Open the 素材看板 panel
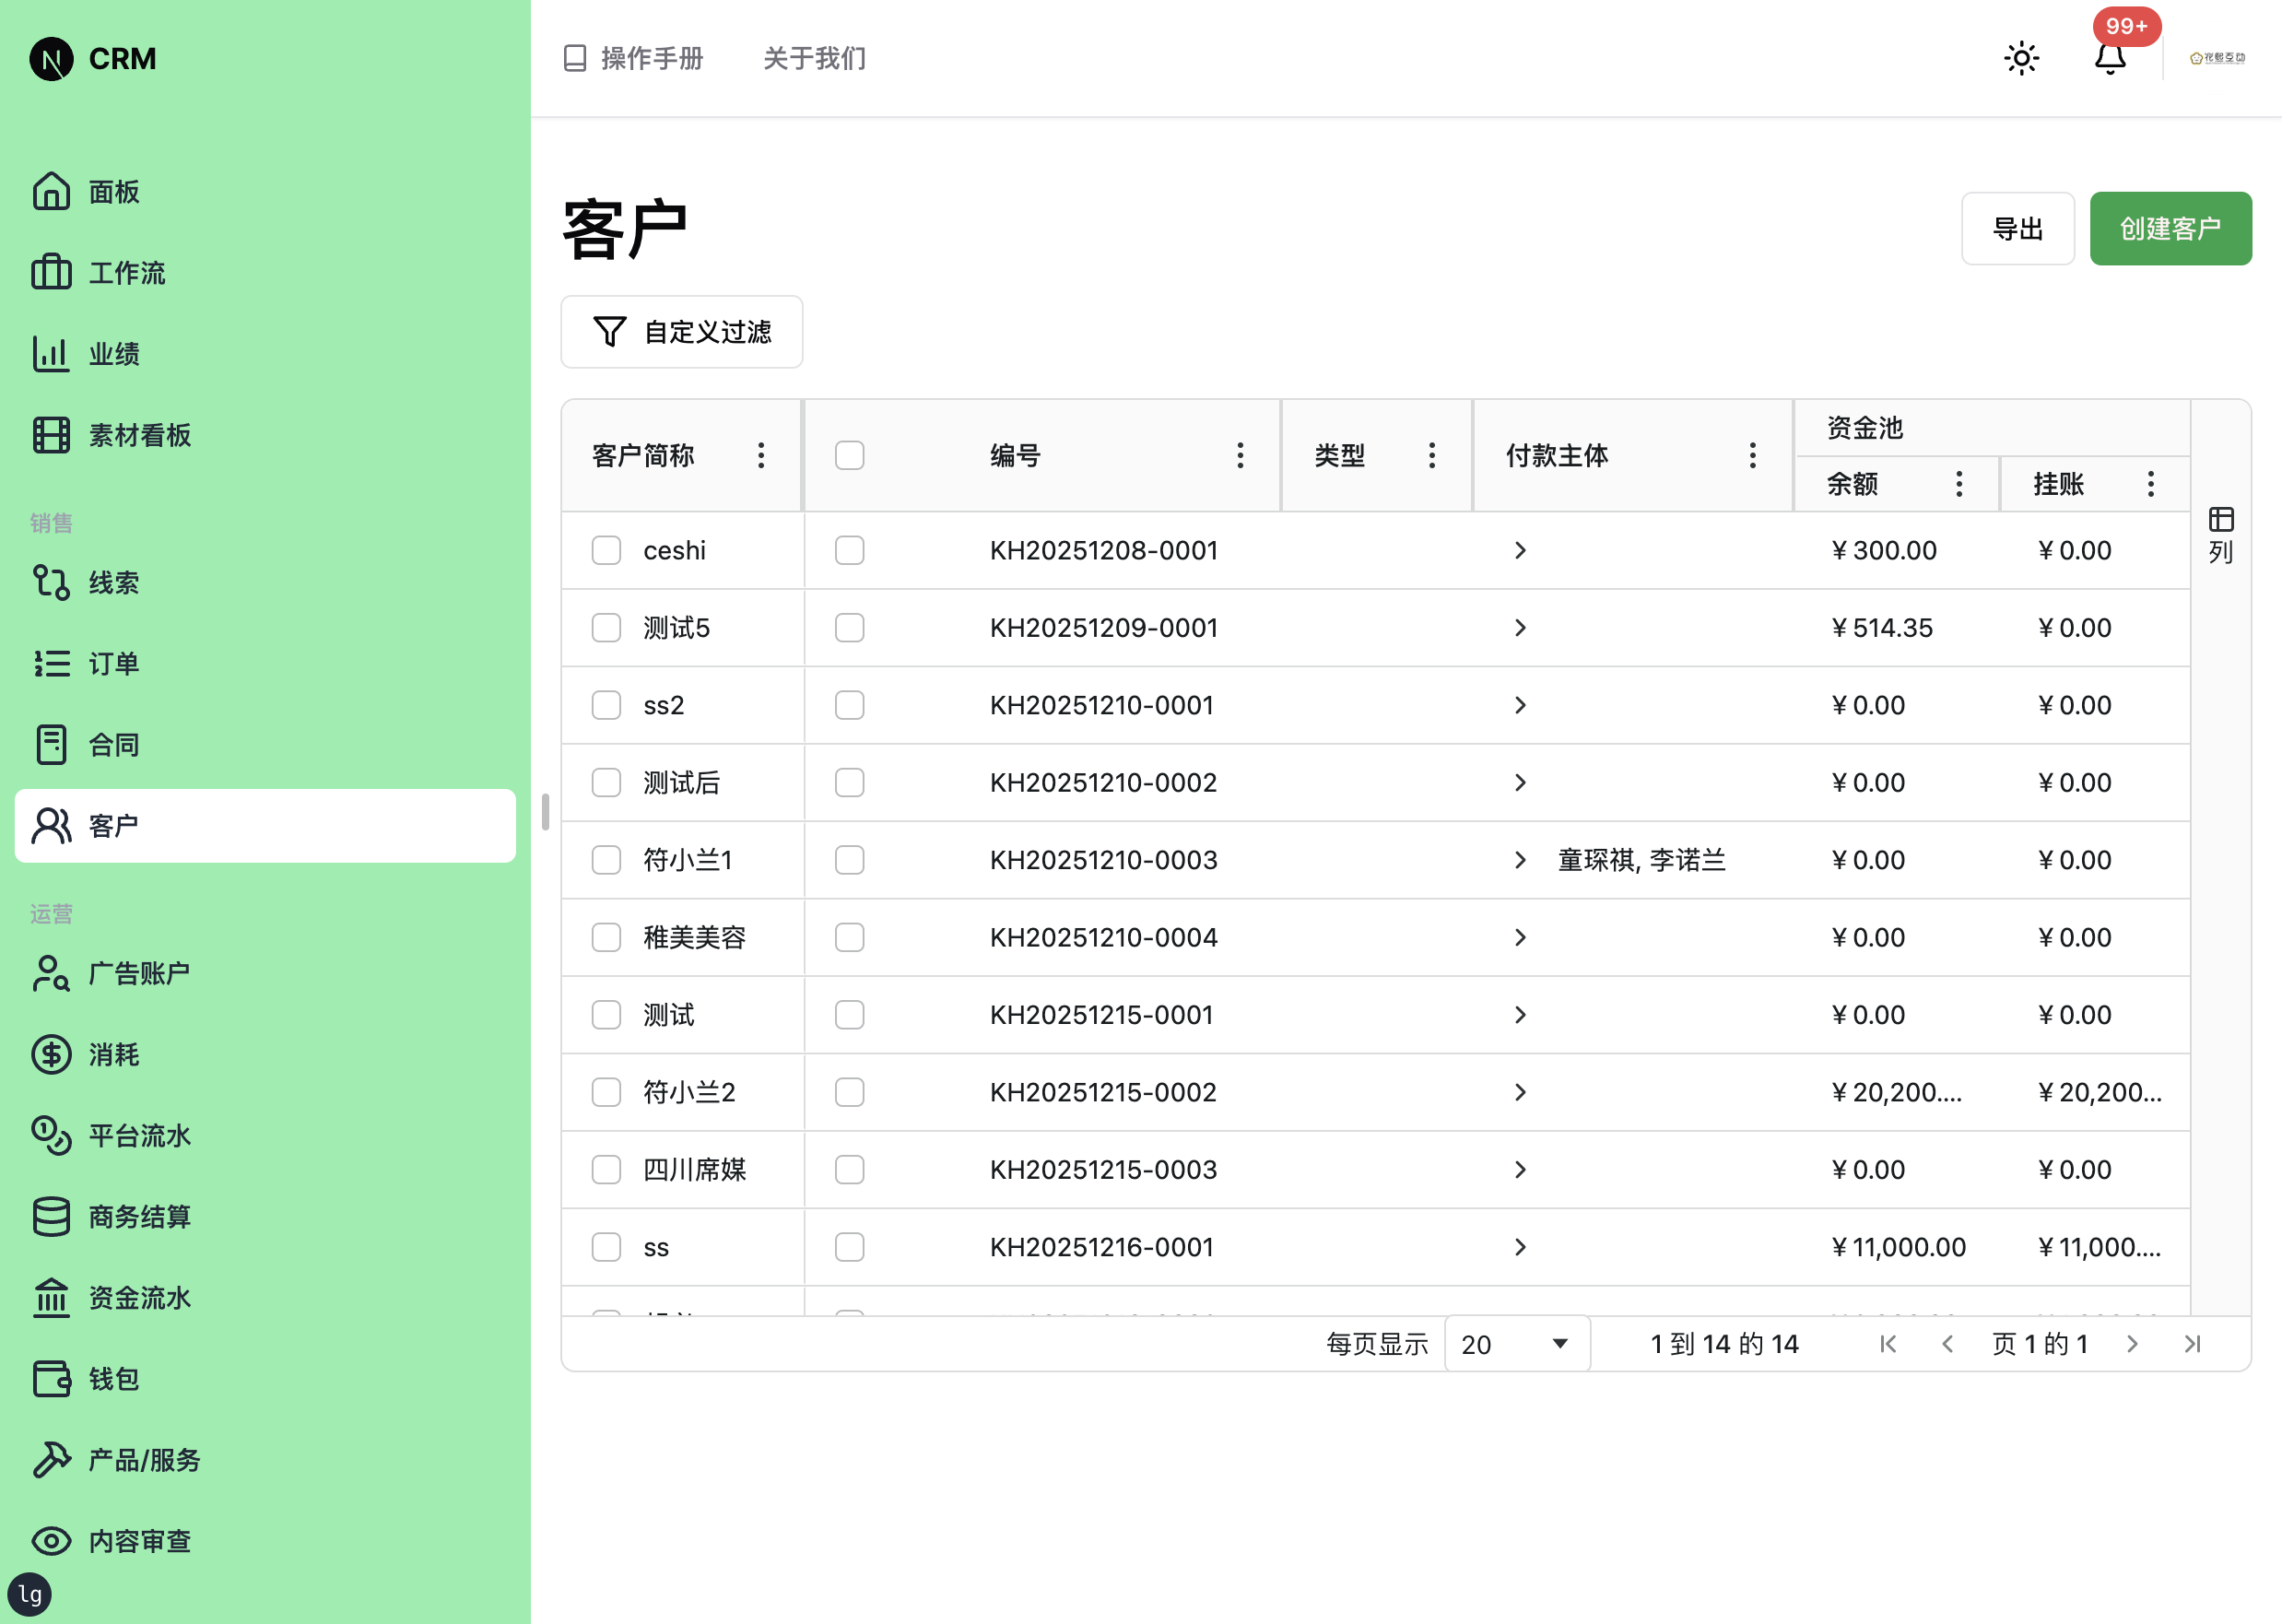Screen dimensions: 2282x1624 pos(140,434)
